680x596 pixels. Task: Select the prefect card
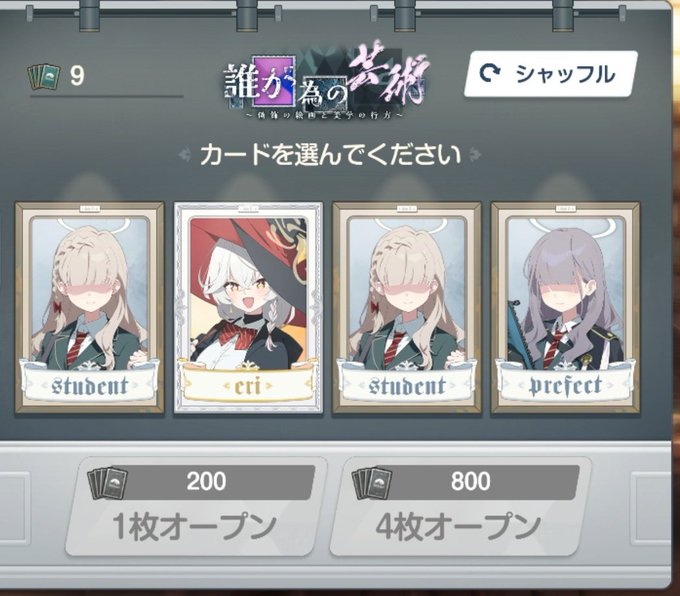[x=566, y=308]
